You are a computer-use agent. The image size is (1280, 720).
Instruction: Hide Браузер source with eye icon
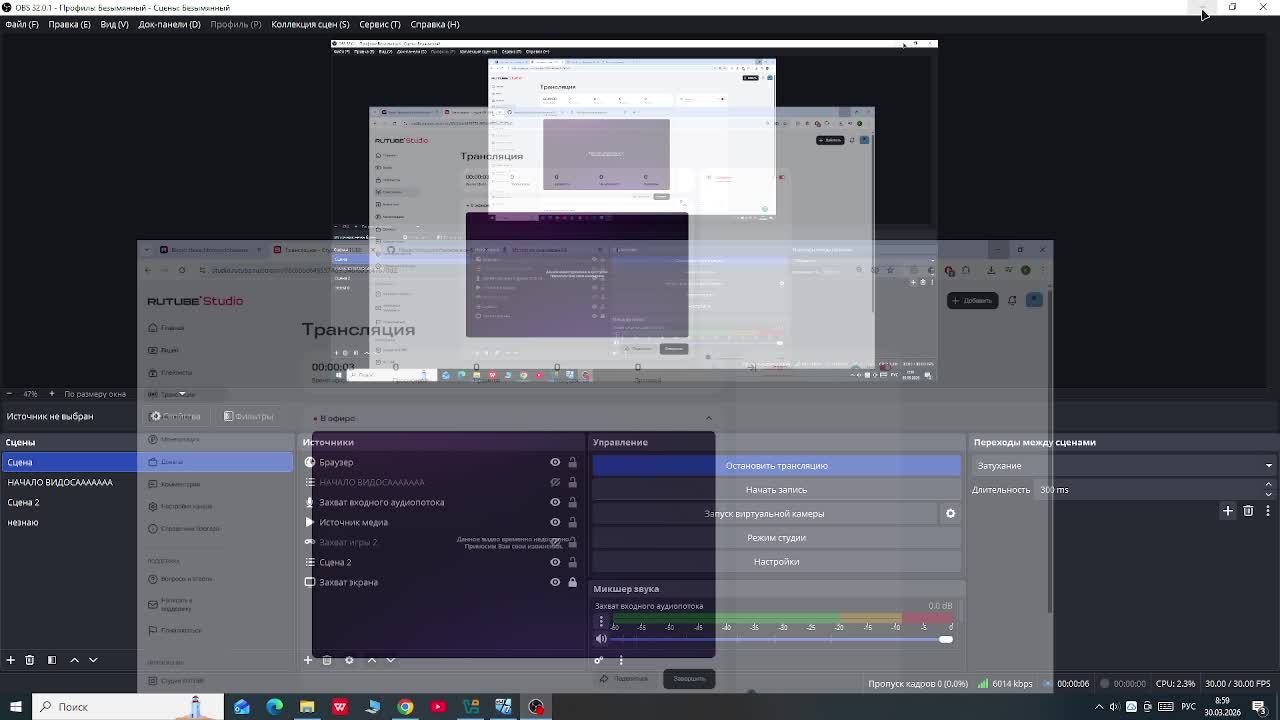(555, 462)
